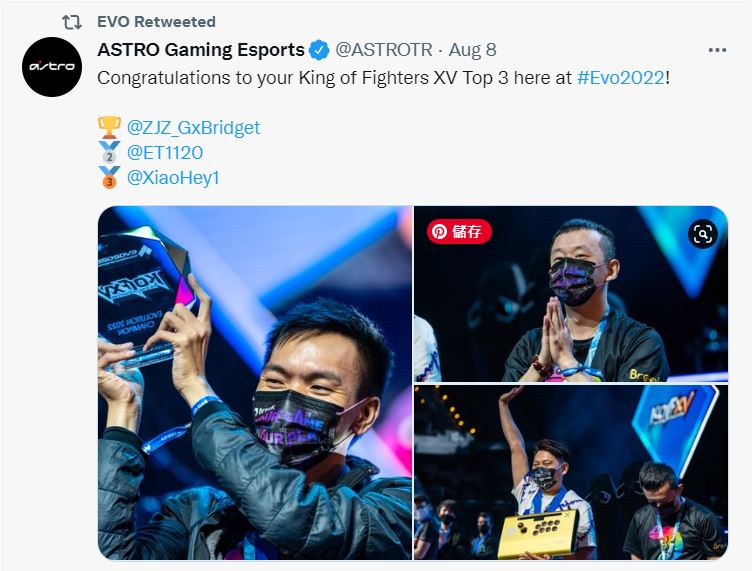
Task: Open the three-dot more options menu
Action: (717, 50)
